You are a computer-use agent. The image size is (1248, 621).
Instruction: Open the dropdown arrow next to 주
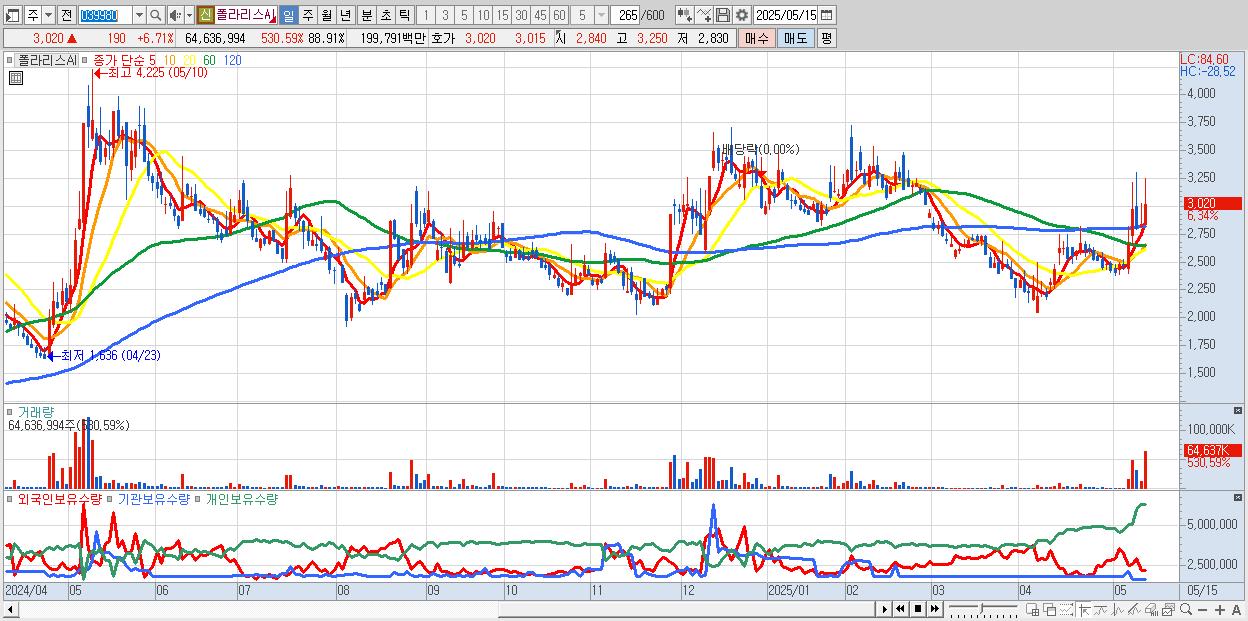pos(48,15)
